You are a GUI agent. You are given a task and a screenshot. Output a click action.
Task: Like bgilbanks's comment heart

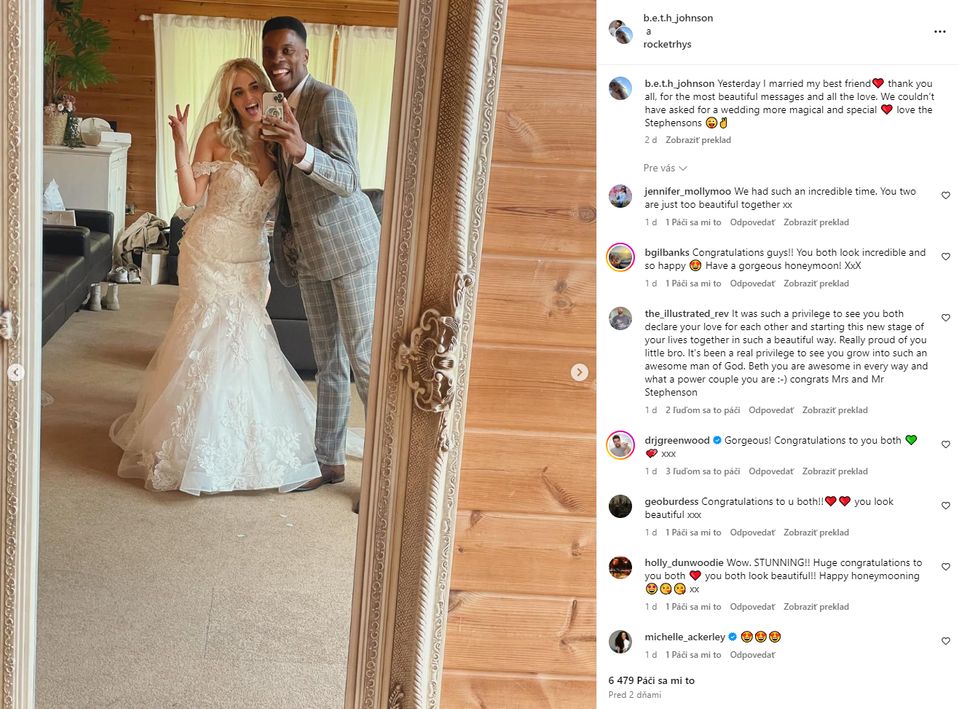(946, 257)
